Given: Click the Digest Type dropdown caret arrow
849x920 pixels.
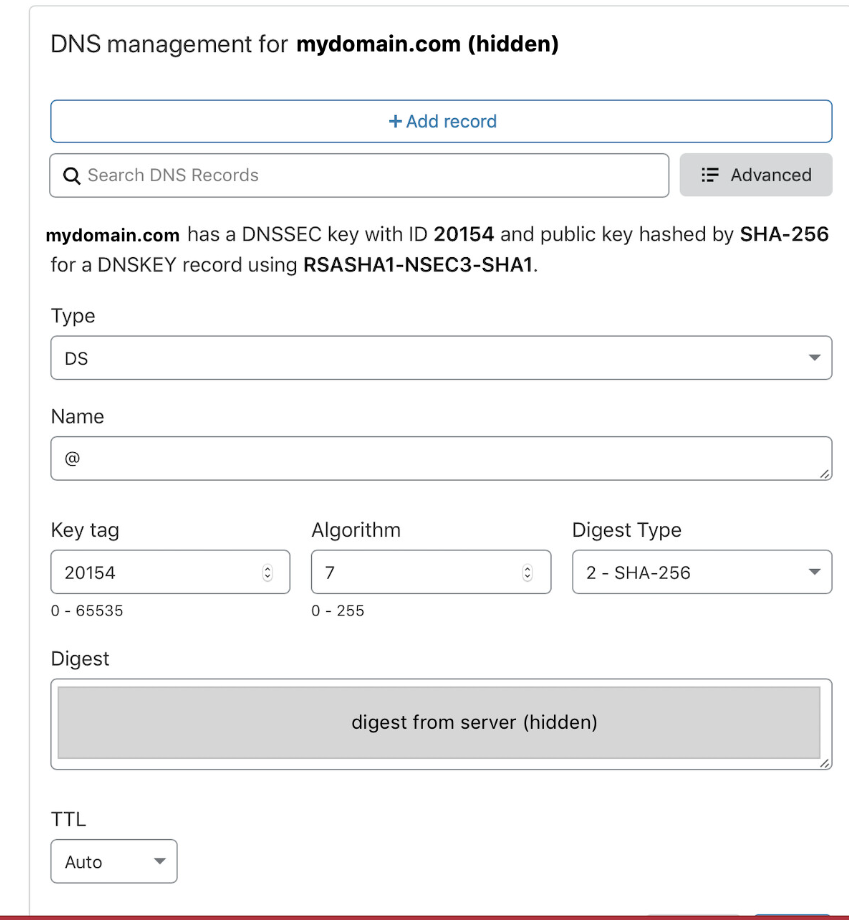Looking at the screenshot, I should click(x=814, y=573).
